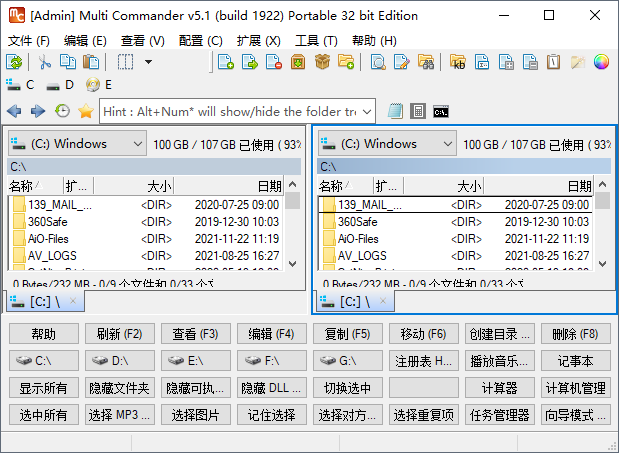Click the pack archive box icon
The width and height of the screenshot is (619, 453).
pos(298,62)
